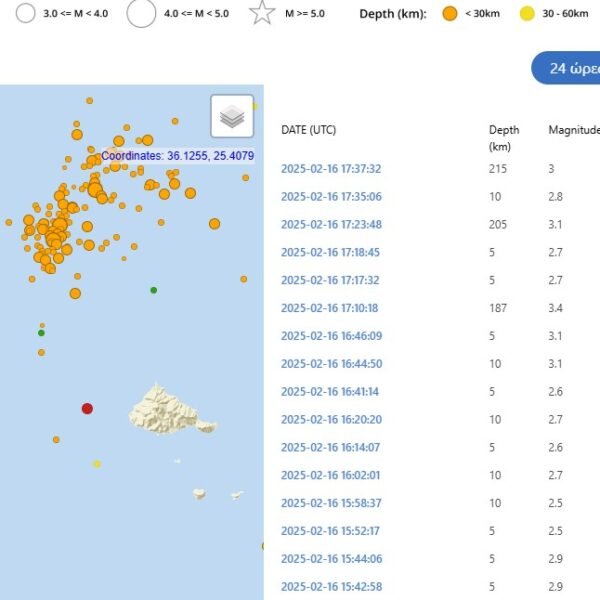The width and height of the screenshot is (600, 600).
Task: Open the 2025-02-16 17:10:18 earthquake event
Action: click(x=331, y=308)
